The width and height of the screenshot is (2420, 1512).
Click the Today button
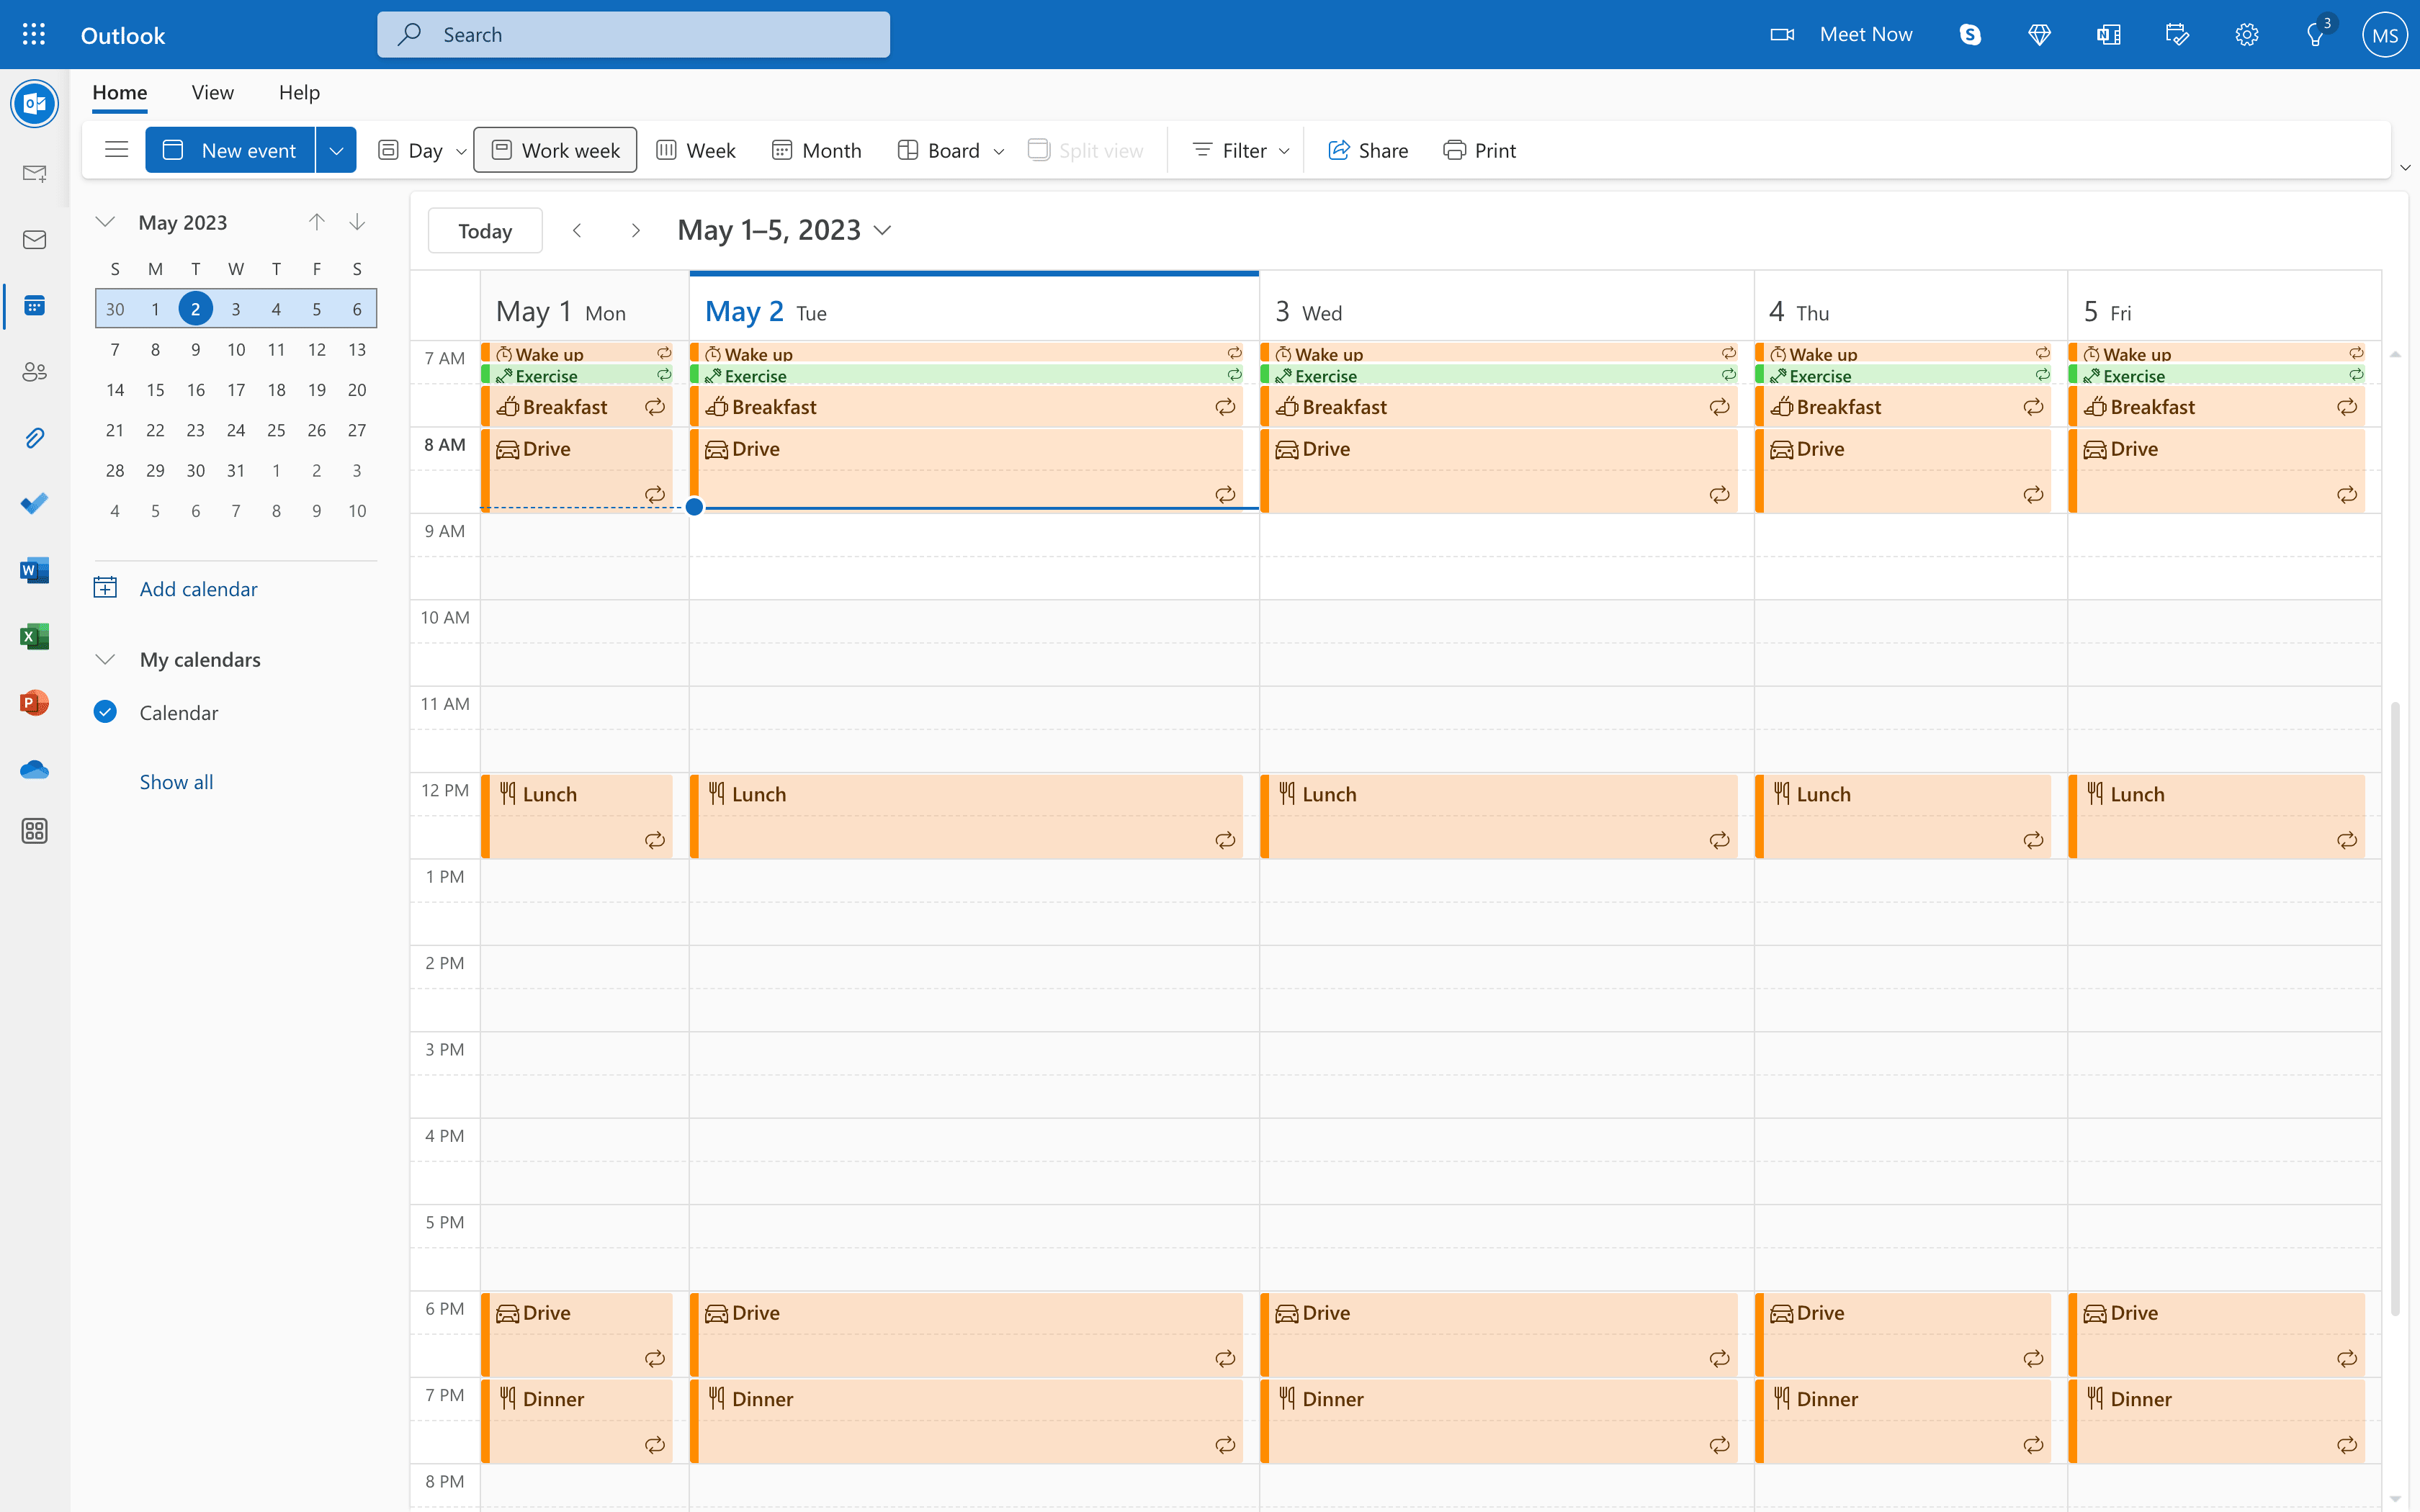click(484, 230)
